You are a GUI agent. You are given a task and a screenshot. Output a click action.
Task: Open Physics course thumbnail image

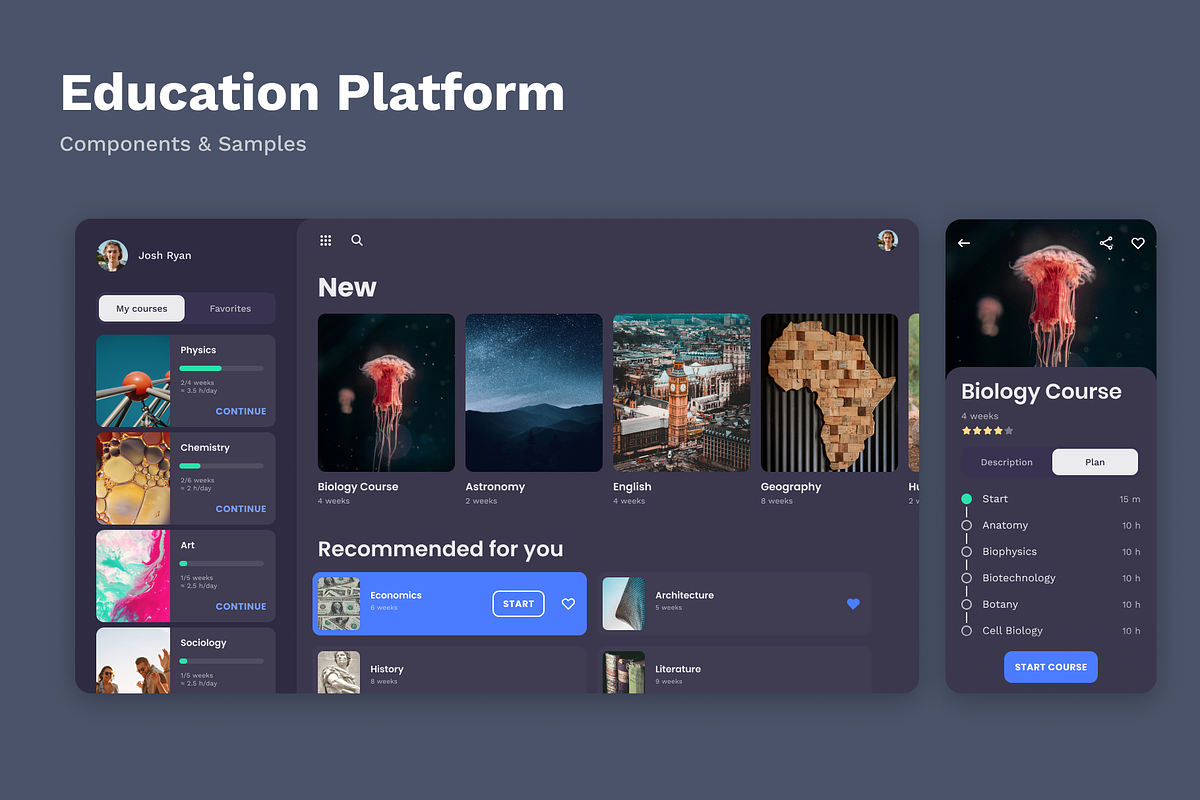pyautogui.click(x=133, y=382)
